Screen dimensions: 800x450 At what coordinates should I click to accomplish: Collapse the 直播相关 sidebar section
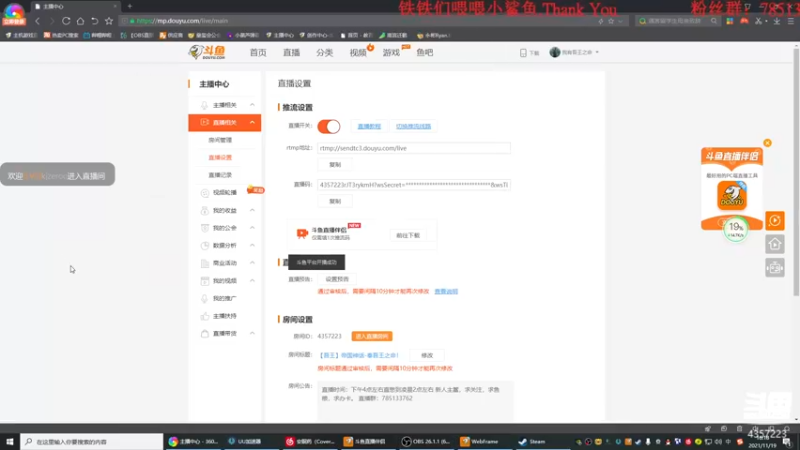(x=253, y=122)
